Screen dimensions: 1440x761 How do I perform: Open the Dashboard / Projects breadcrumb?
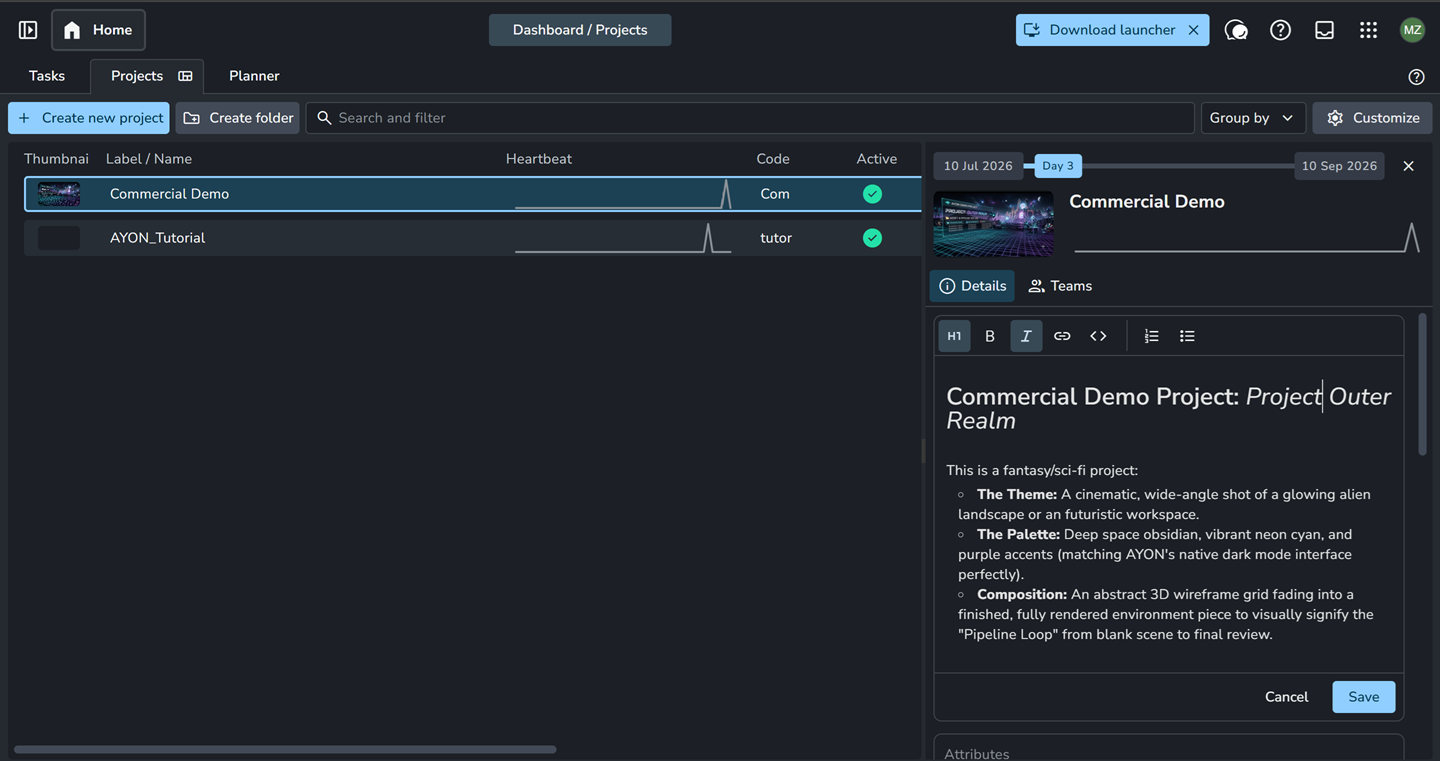tap(580, 30)
